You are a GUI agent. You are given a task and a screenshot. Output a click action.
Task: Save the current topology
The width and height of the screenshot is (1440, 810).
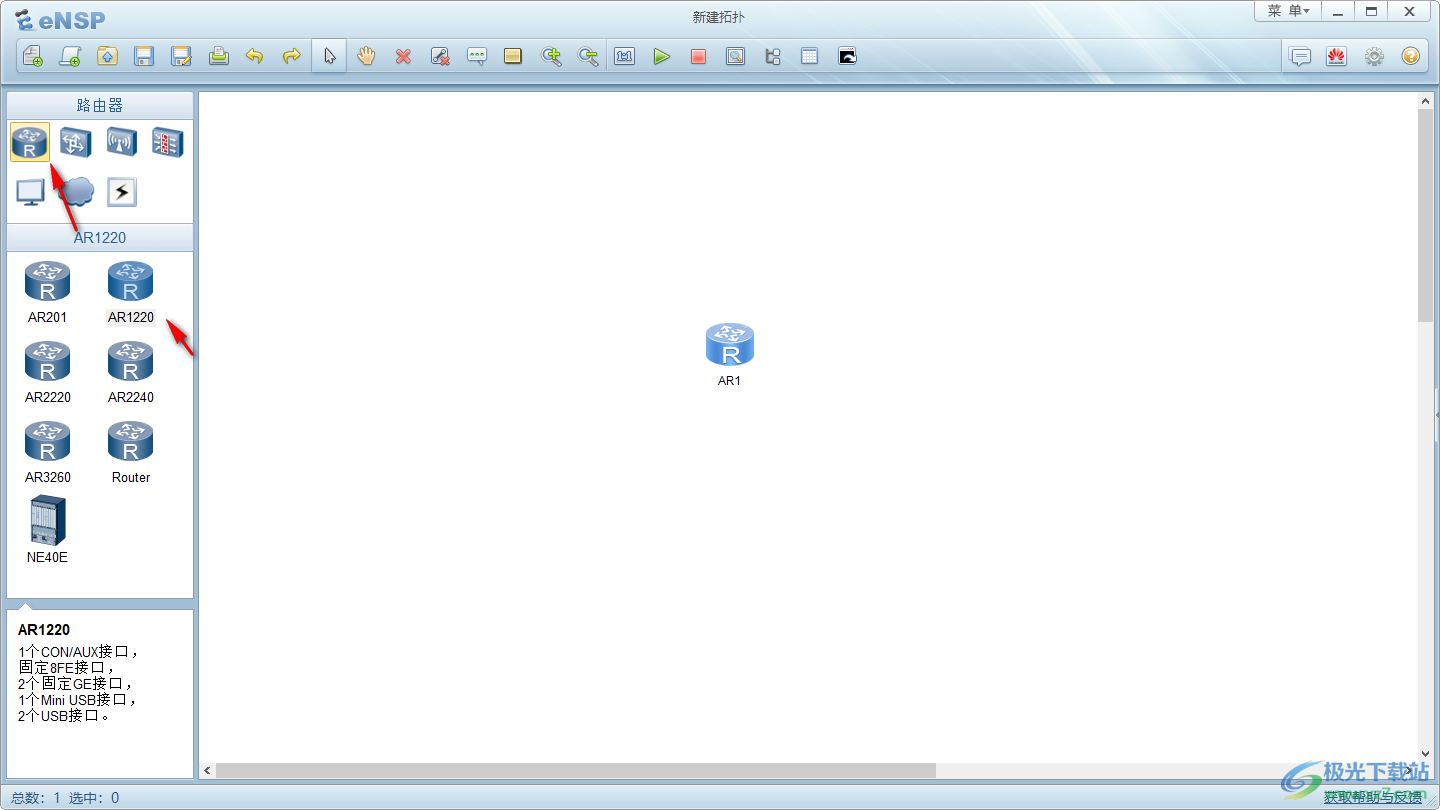pyautogui.click(x=144, y=57)
